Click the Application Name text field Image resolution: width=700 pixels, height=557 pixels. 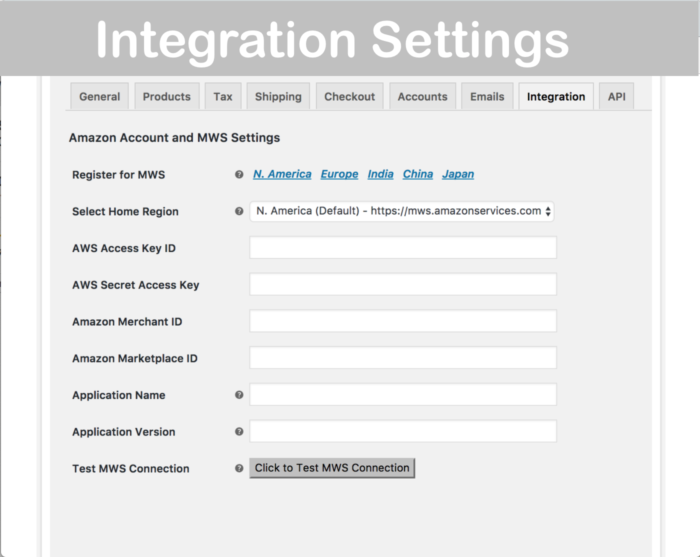click(402, 395)
